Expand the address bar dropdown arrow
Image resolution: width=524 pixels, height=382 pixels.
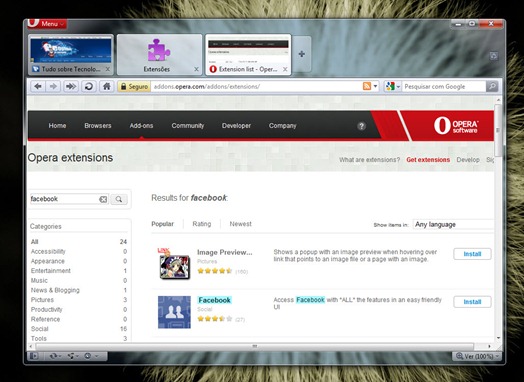[375, 87]
